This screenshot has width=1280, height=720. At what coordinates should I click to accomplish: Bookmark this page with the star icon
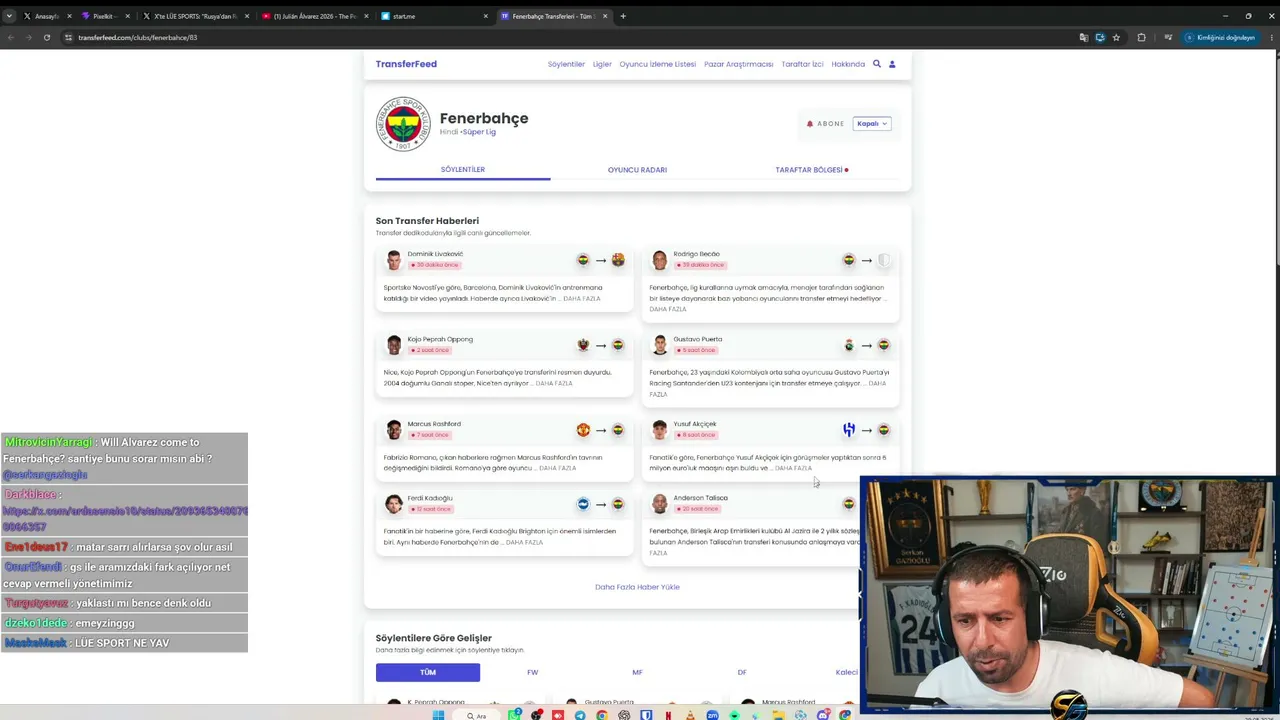1116,37
